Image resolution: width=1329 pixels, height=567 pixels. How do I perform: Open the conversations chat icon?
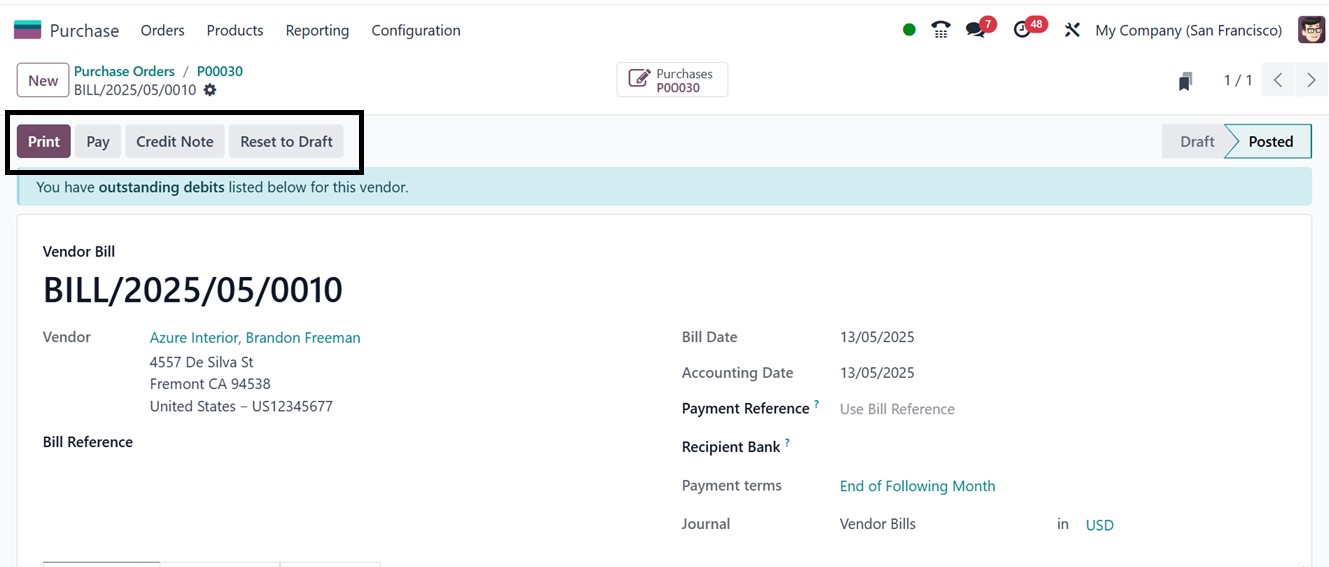(976, 30)
